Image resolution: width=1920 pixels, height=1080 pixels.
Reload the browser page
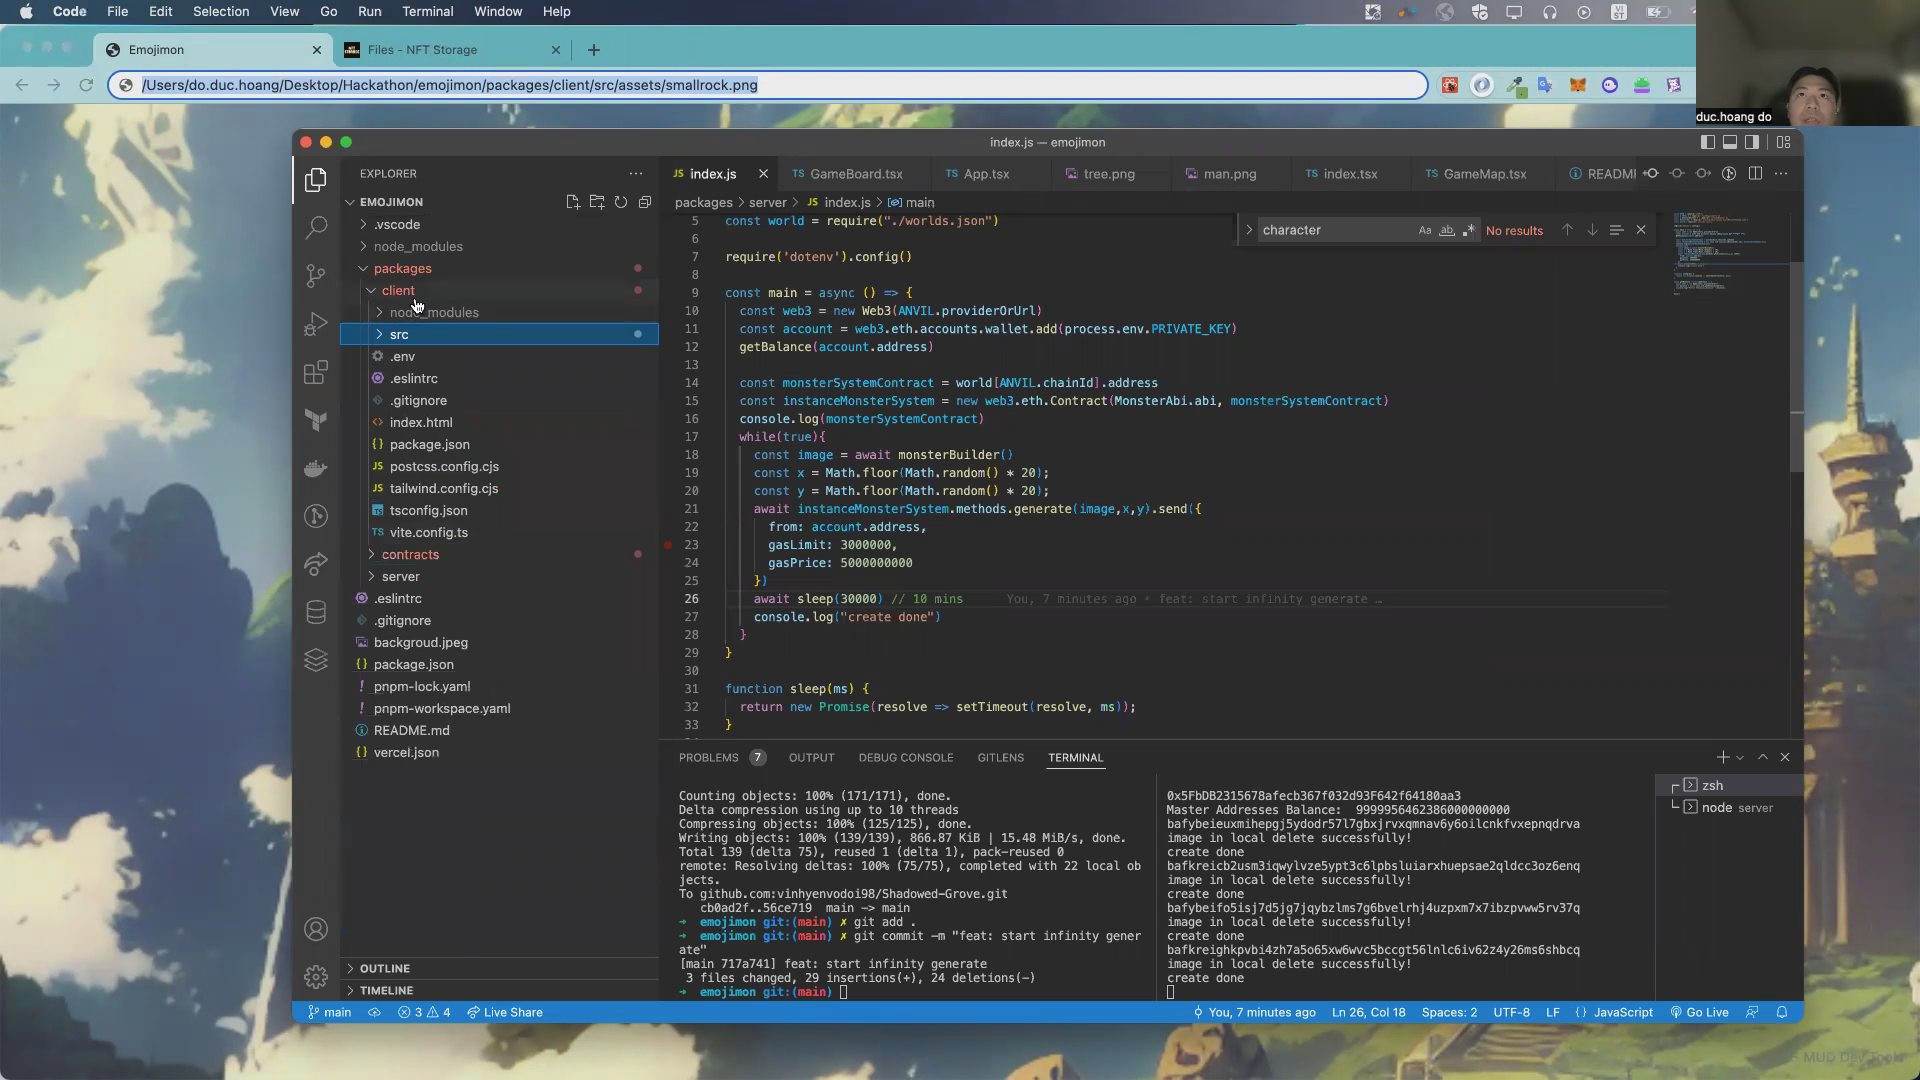tap(86, 85)
